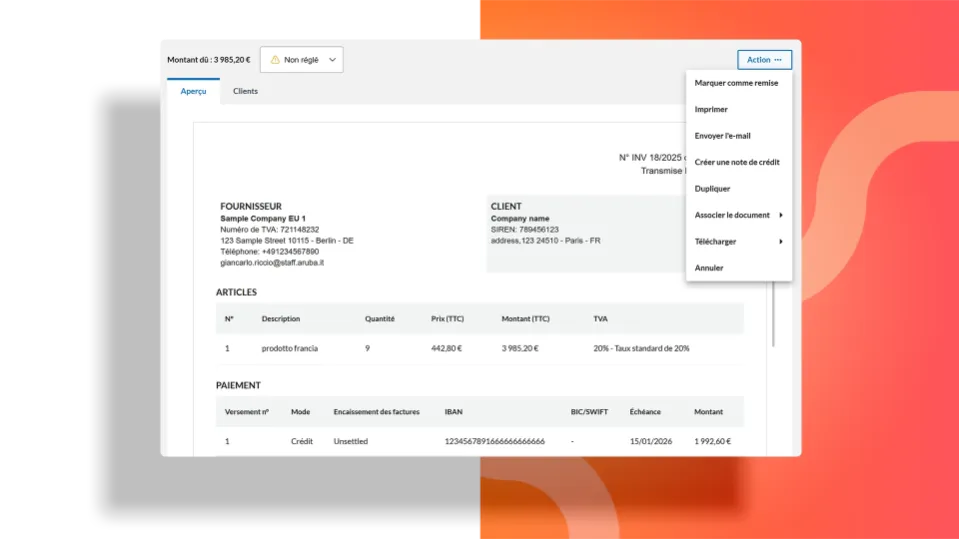Click the Description column header in Articles
The height and width of the screenshot is (539, 959).
(x=280, y=319)
